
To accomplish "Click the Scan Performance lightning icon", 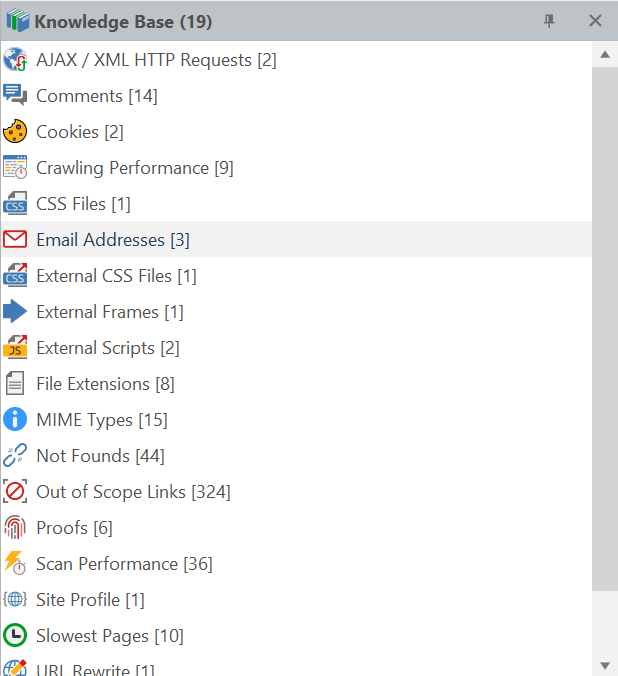I will (x=15, y=564).
